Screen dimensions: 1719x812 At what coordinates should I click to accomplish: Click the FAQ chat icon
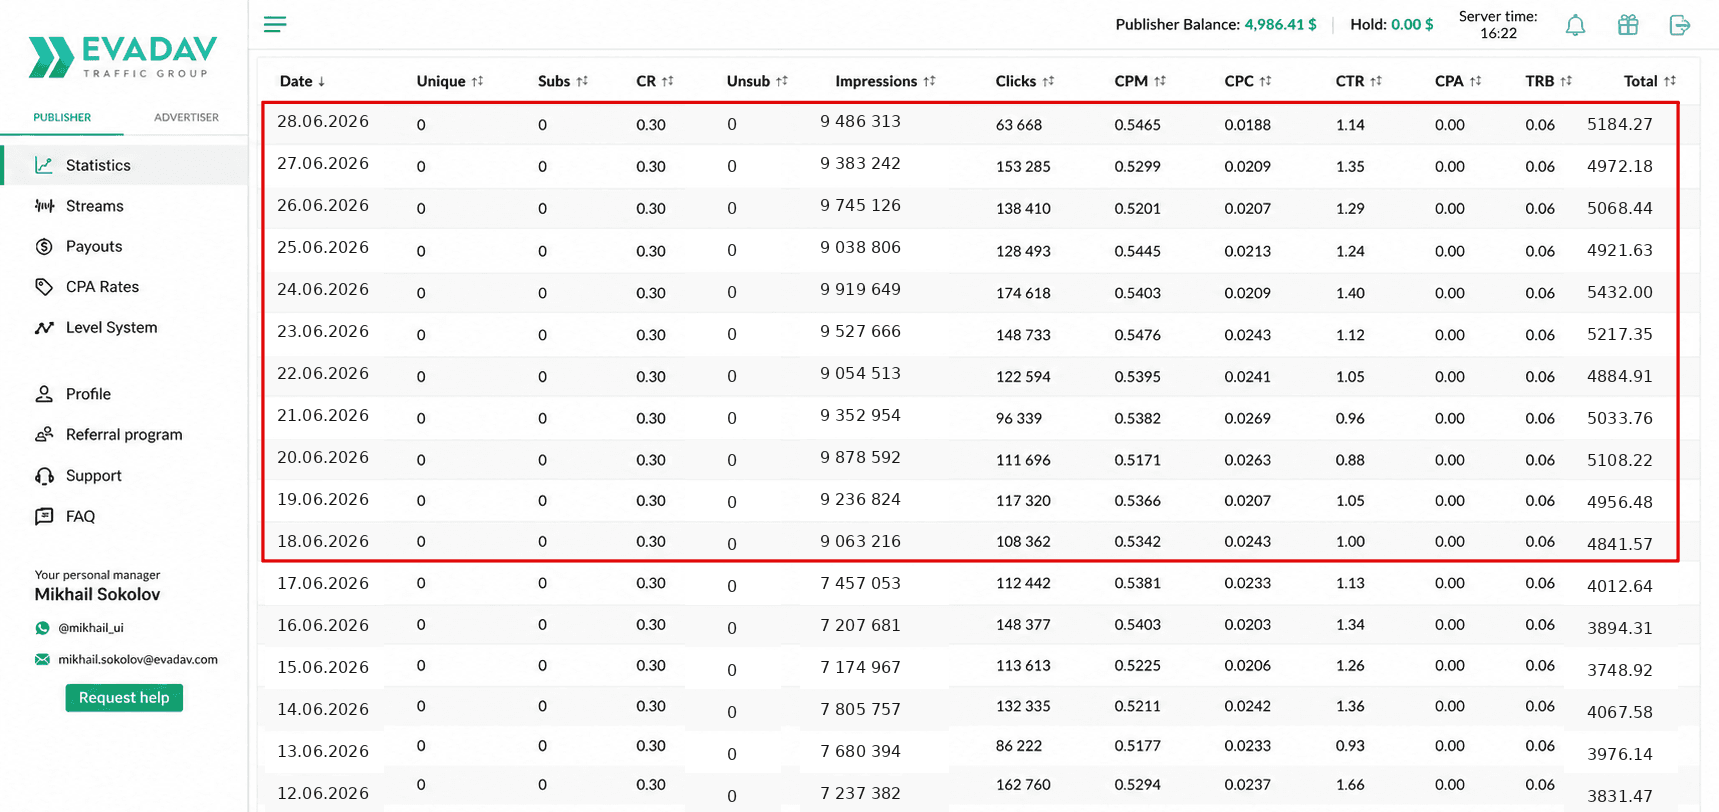tap(44, 516)
